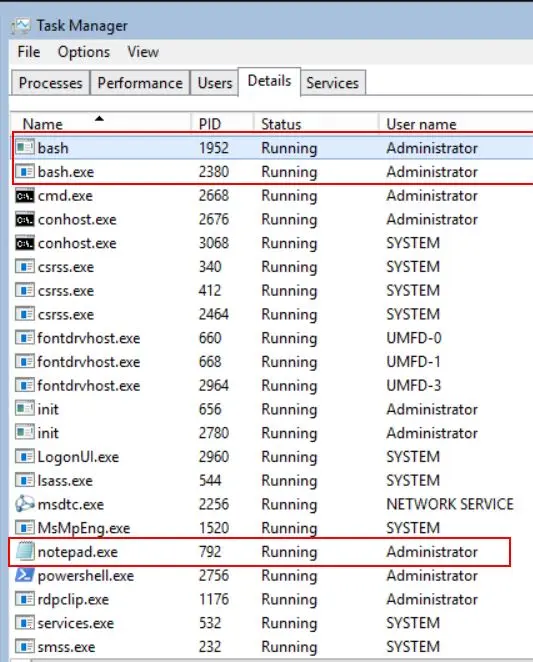
Task: Click the bash process icon, PID 1952
Action: pos(25,148)
